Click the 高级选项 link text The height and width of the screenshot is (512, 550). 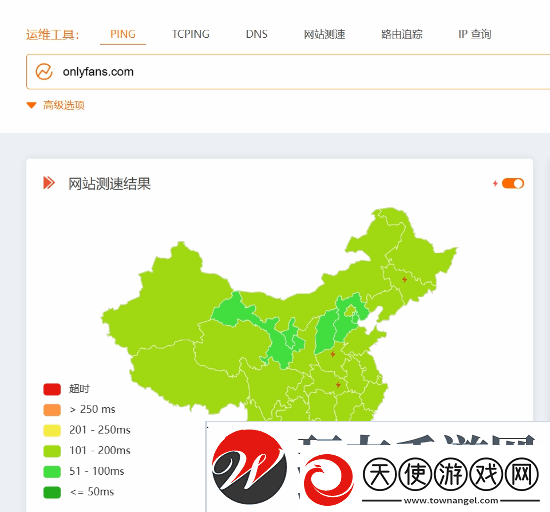pos(64,105)
